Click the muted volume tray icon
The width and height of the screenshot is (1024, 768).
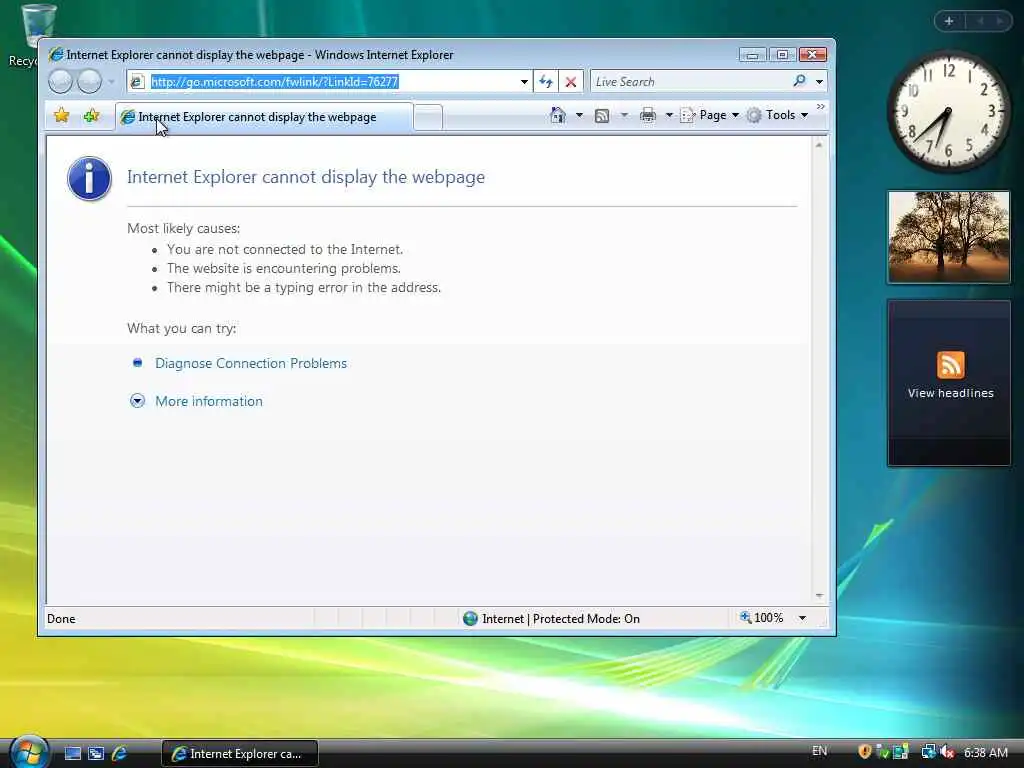click(x=948, y=752)
